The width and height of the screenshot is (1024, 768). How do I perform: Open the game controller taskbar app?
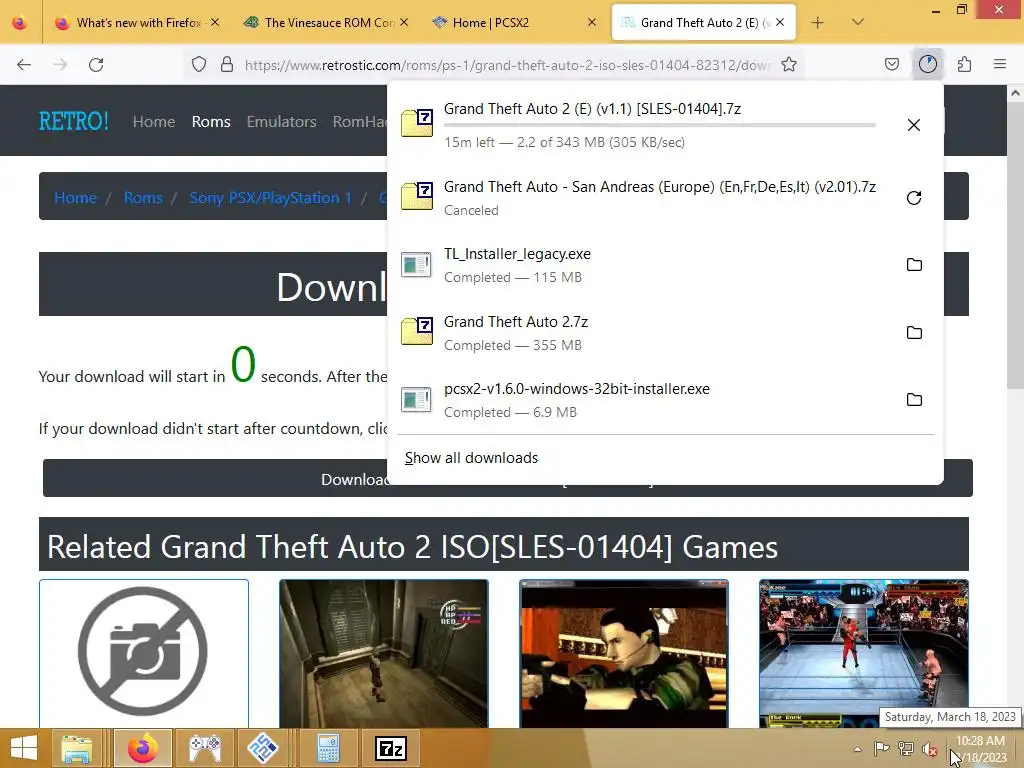[x=205, y=748]
